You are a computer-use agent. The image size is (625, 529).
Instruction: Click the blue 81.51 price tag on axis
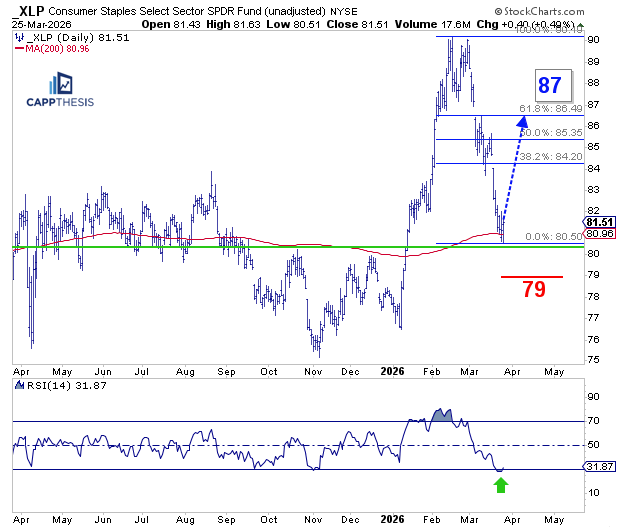point(599,222)
